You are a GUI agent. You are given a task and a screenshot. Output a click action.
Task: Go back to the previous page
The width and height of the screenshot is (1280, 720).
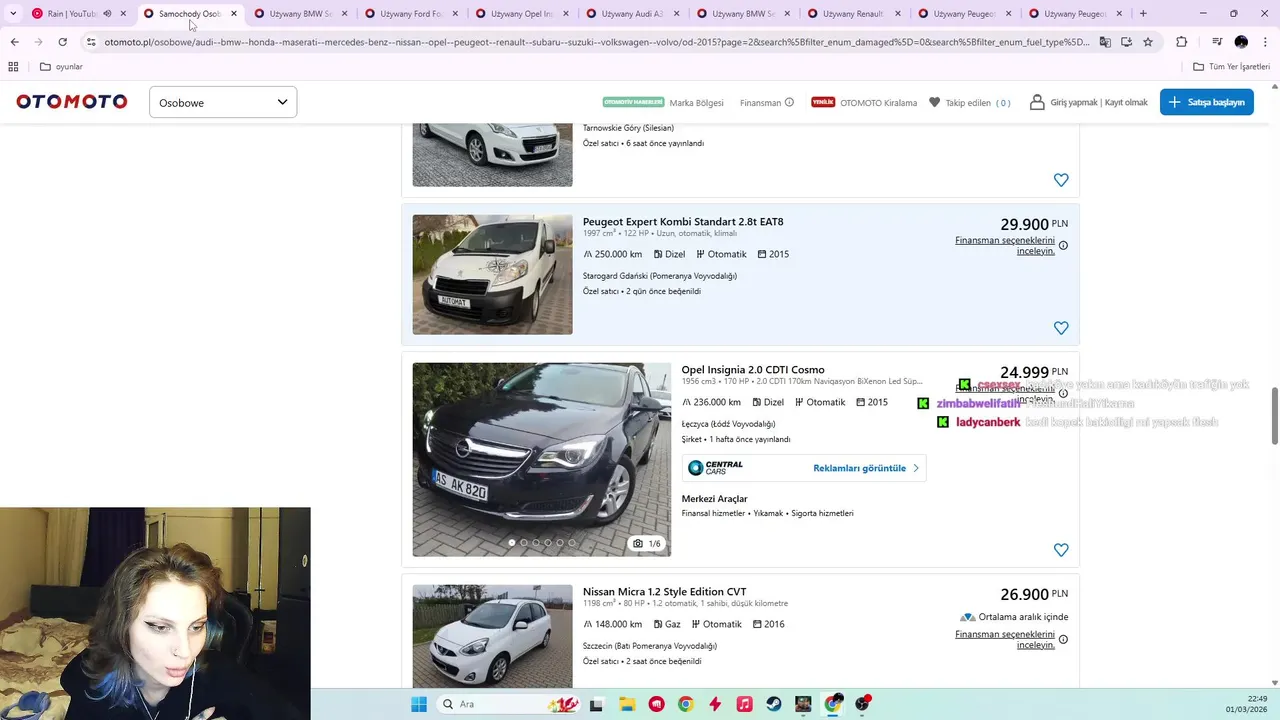(14, 42)
